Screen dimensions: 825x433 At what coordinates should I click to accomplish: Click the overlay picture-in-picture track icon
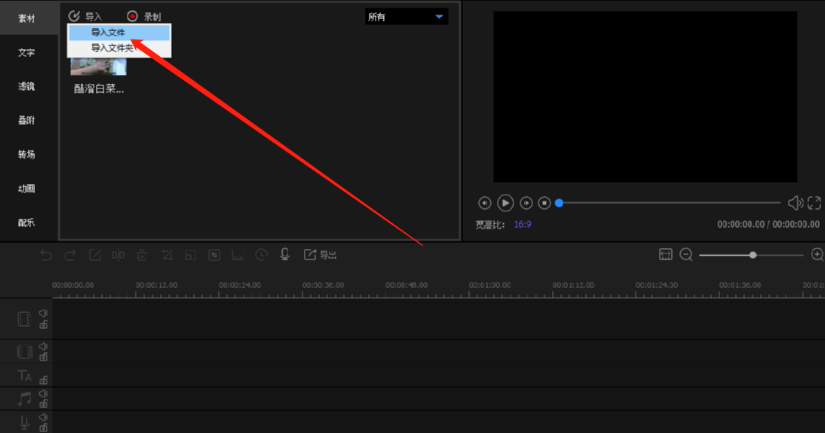click(25, 351)
